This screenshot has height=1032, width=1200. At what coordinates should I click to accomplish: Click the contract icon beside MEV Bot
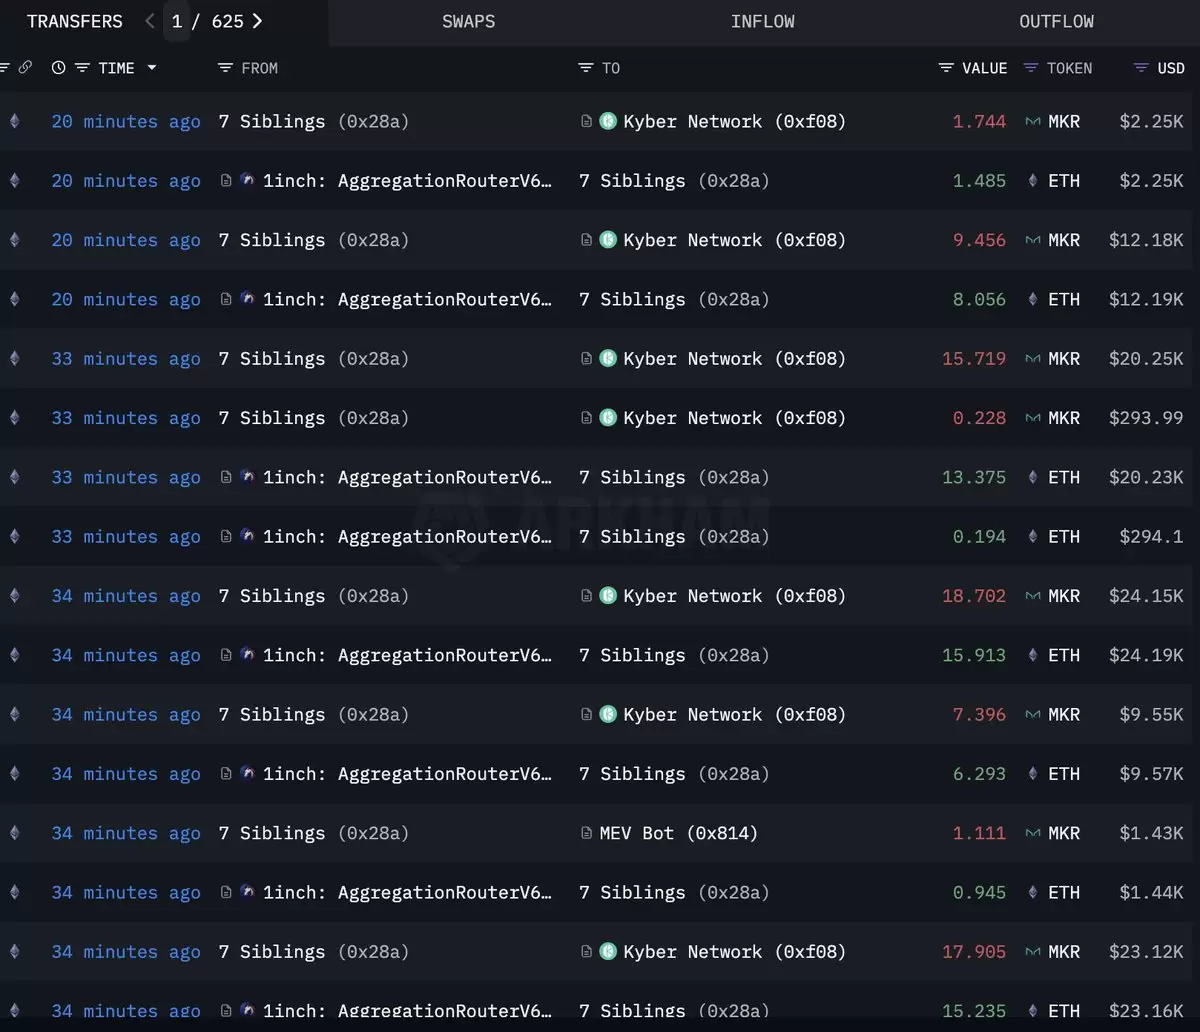pos(587,833)
